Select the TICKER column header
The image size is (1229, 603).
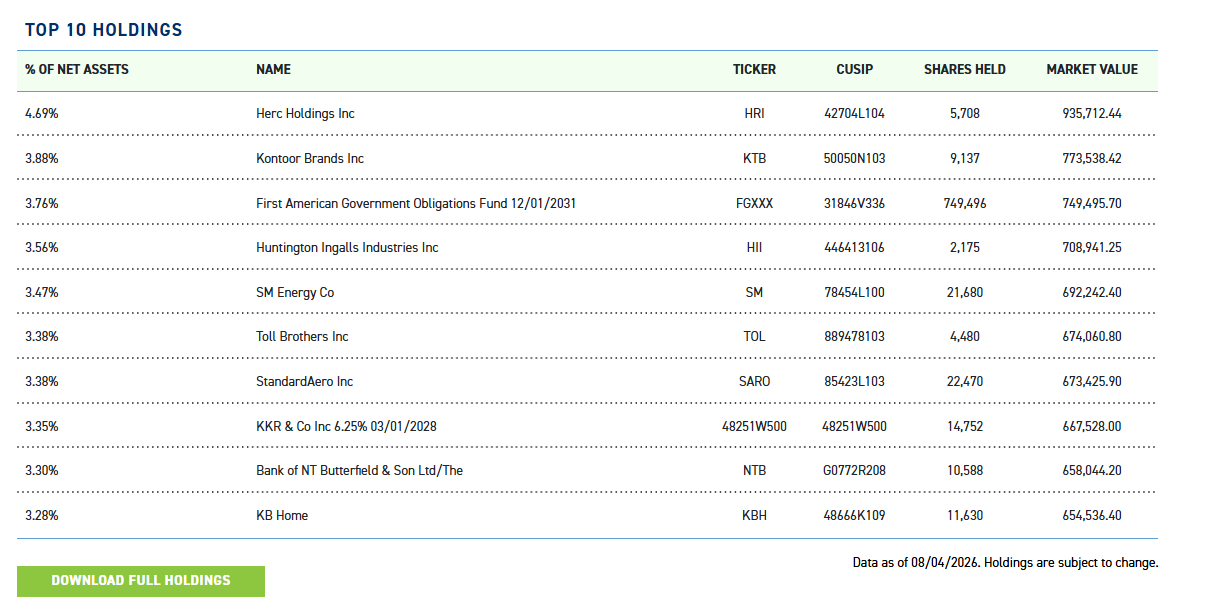click(x=754, y=70)
